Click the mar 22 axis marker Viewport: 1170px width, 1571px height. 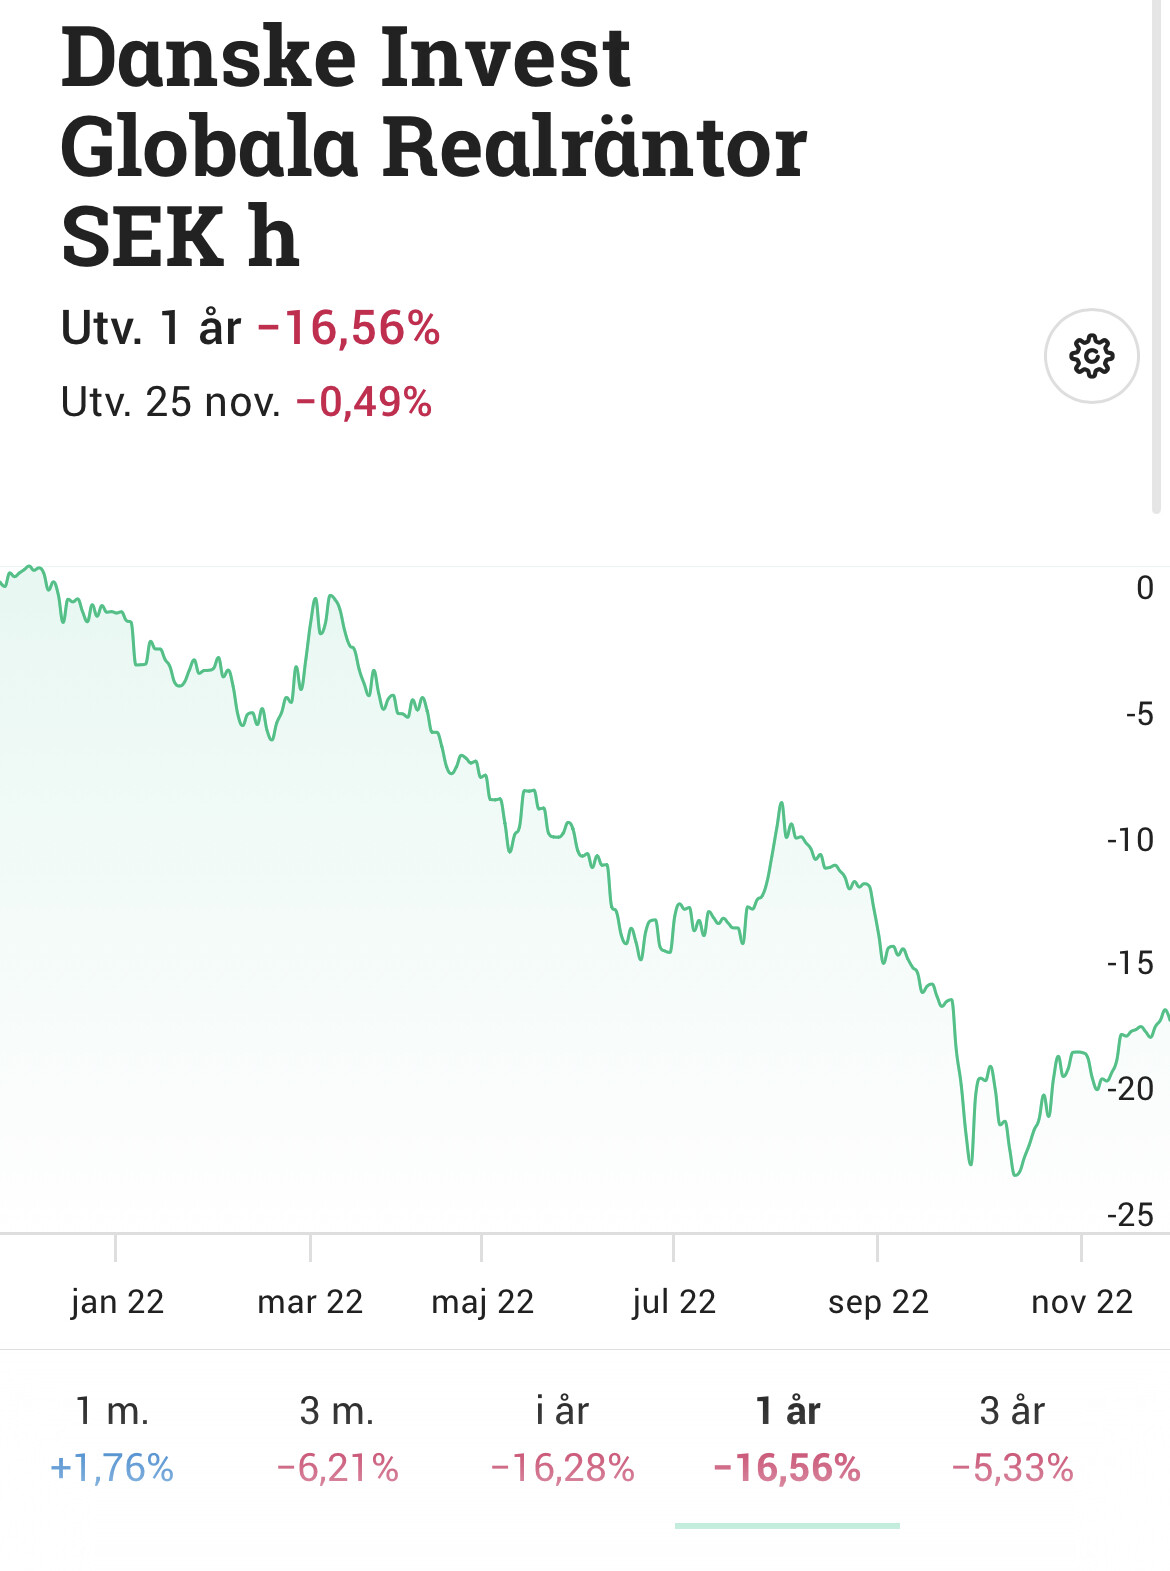point(310,1301)
